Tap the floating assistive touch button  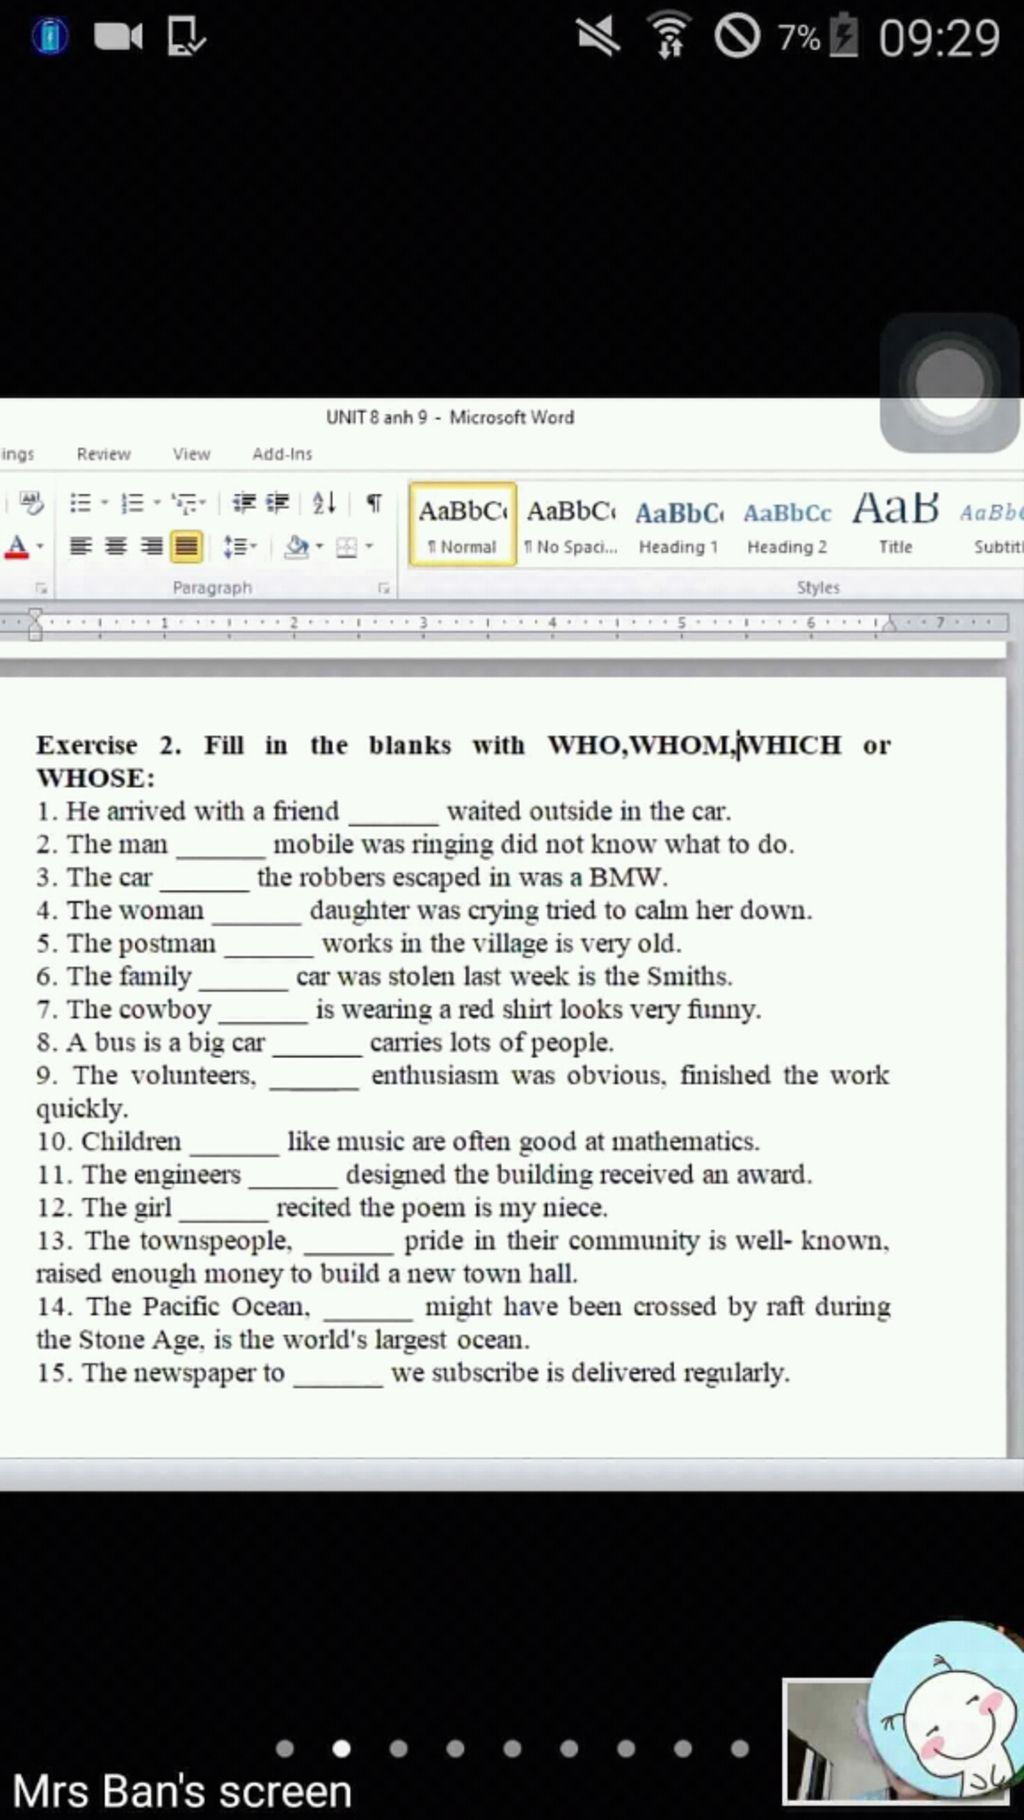pyautogui.click(x=950, y=382)
